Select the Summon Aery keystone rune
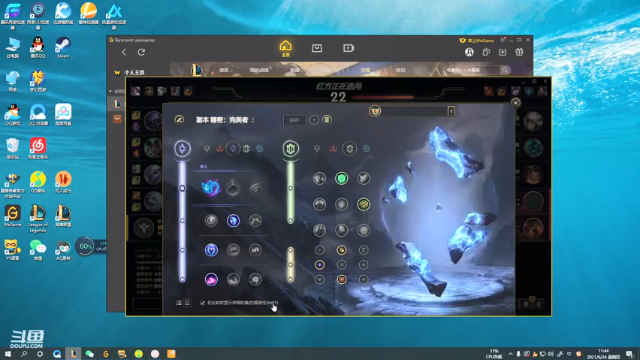 pos(211,187)
